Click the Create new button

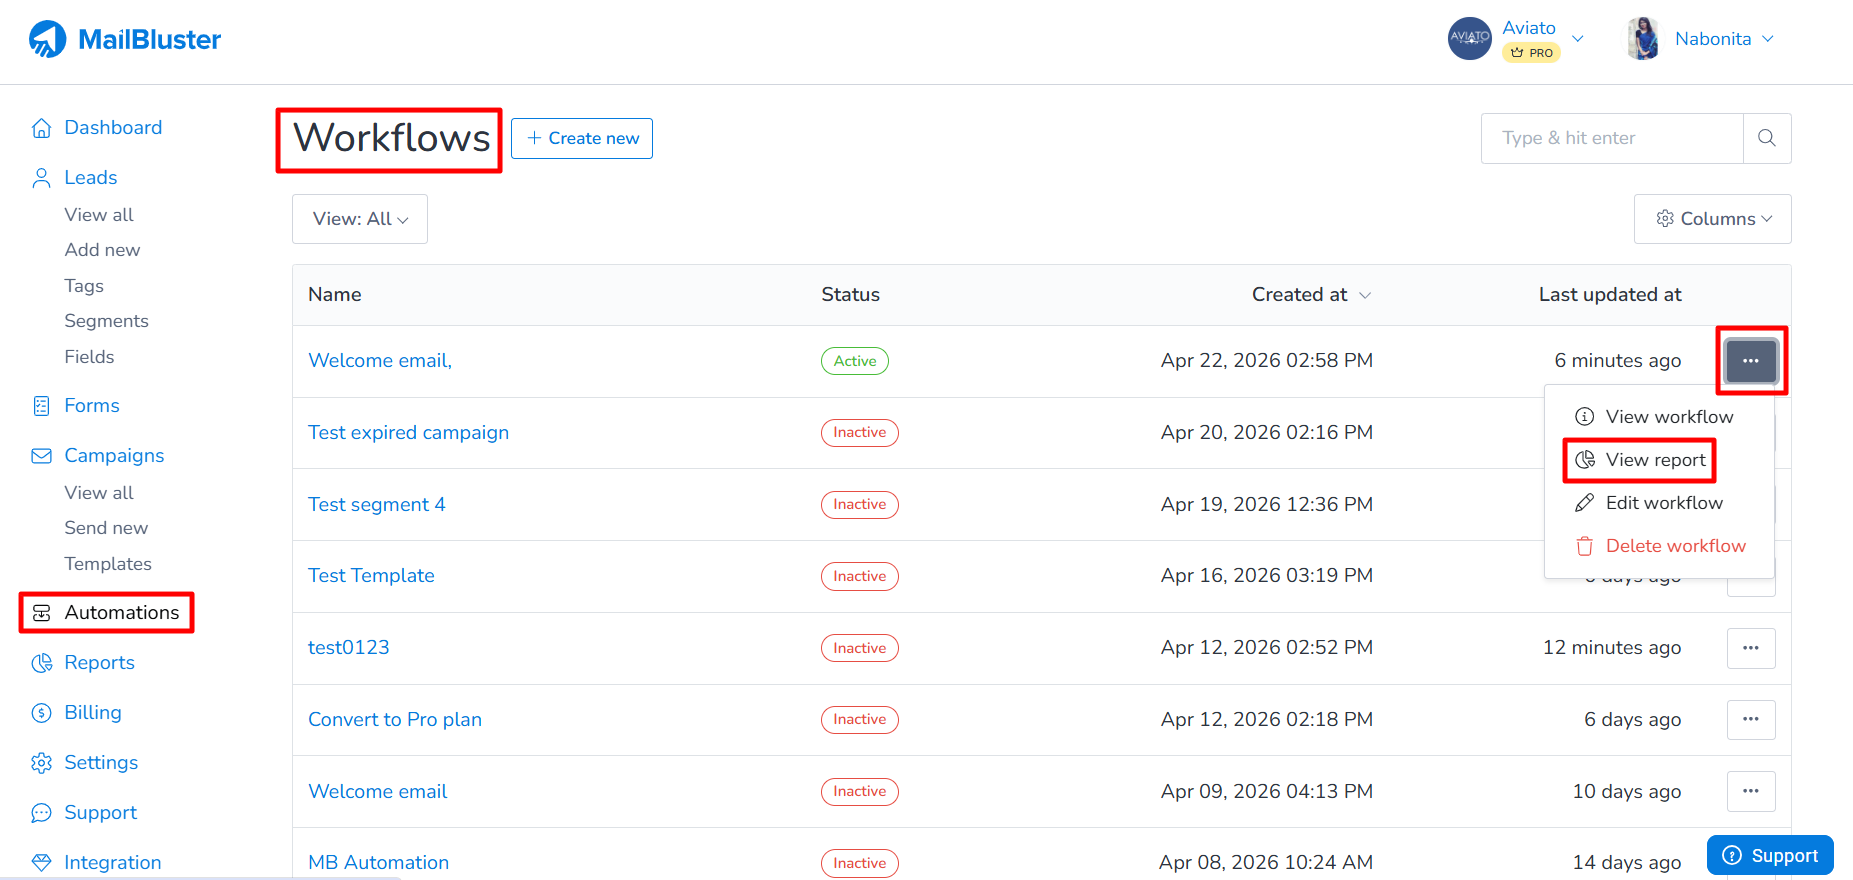click(582, 138)
